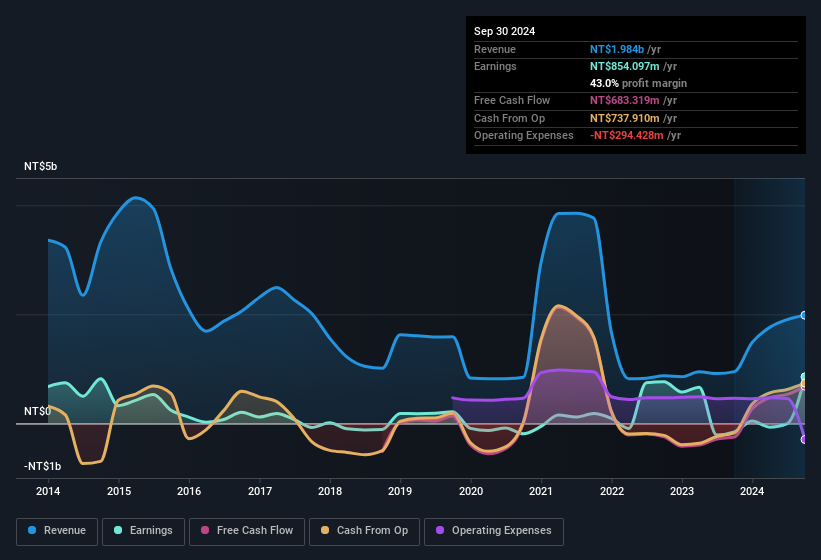Click the 2017 x-axis label
Screen dimensions: 821x560
pos(260,491)
